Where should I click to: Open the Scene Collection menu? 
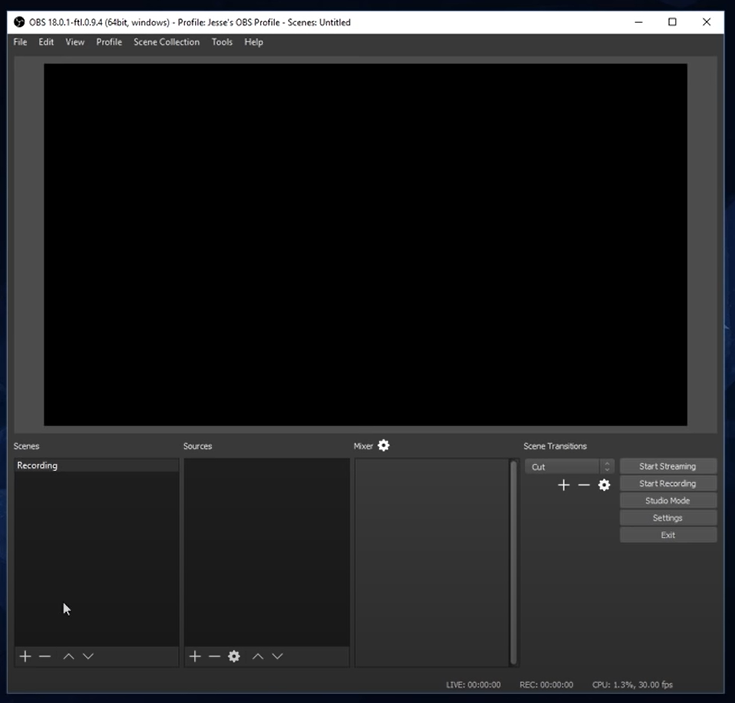(166, 42)
